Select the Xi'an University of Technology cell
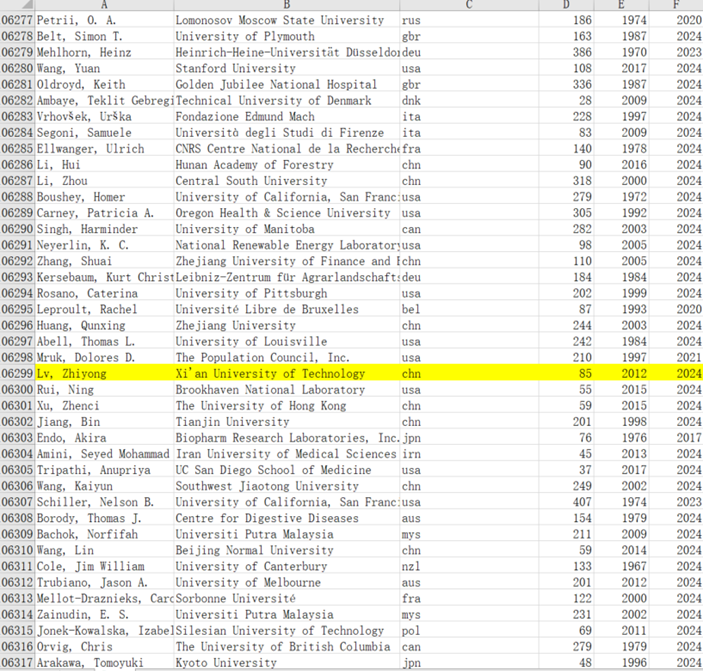Image resolution: width=703 pixels, height=671 pixels. (x=286, y=374)
